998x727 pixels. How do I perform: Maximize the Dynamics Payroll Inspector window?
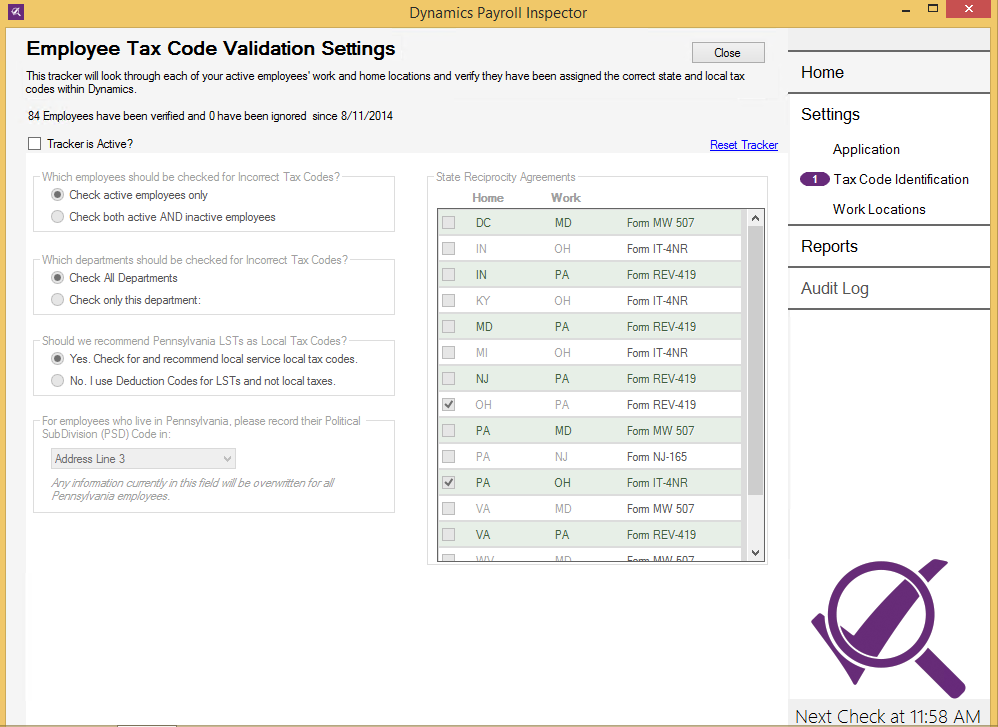(933, 10)
